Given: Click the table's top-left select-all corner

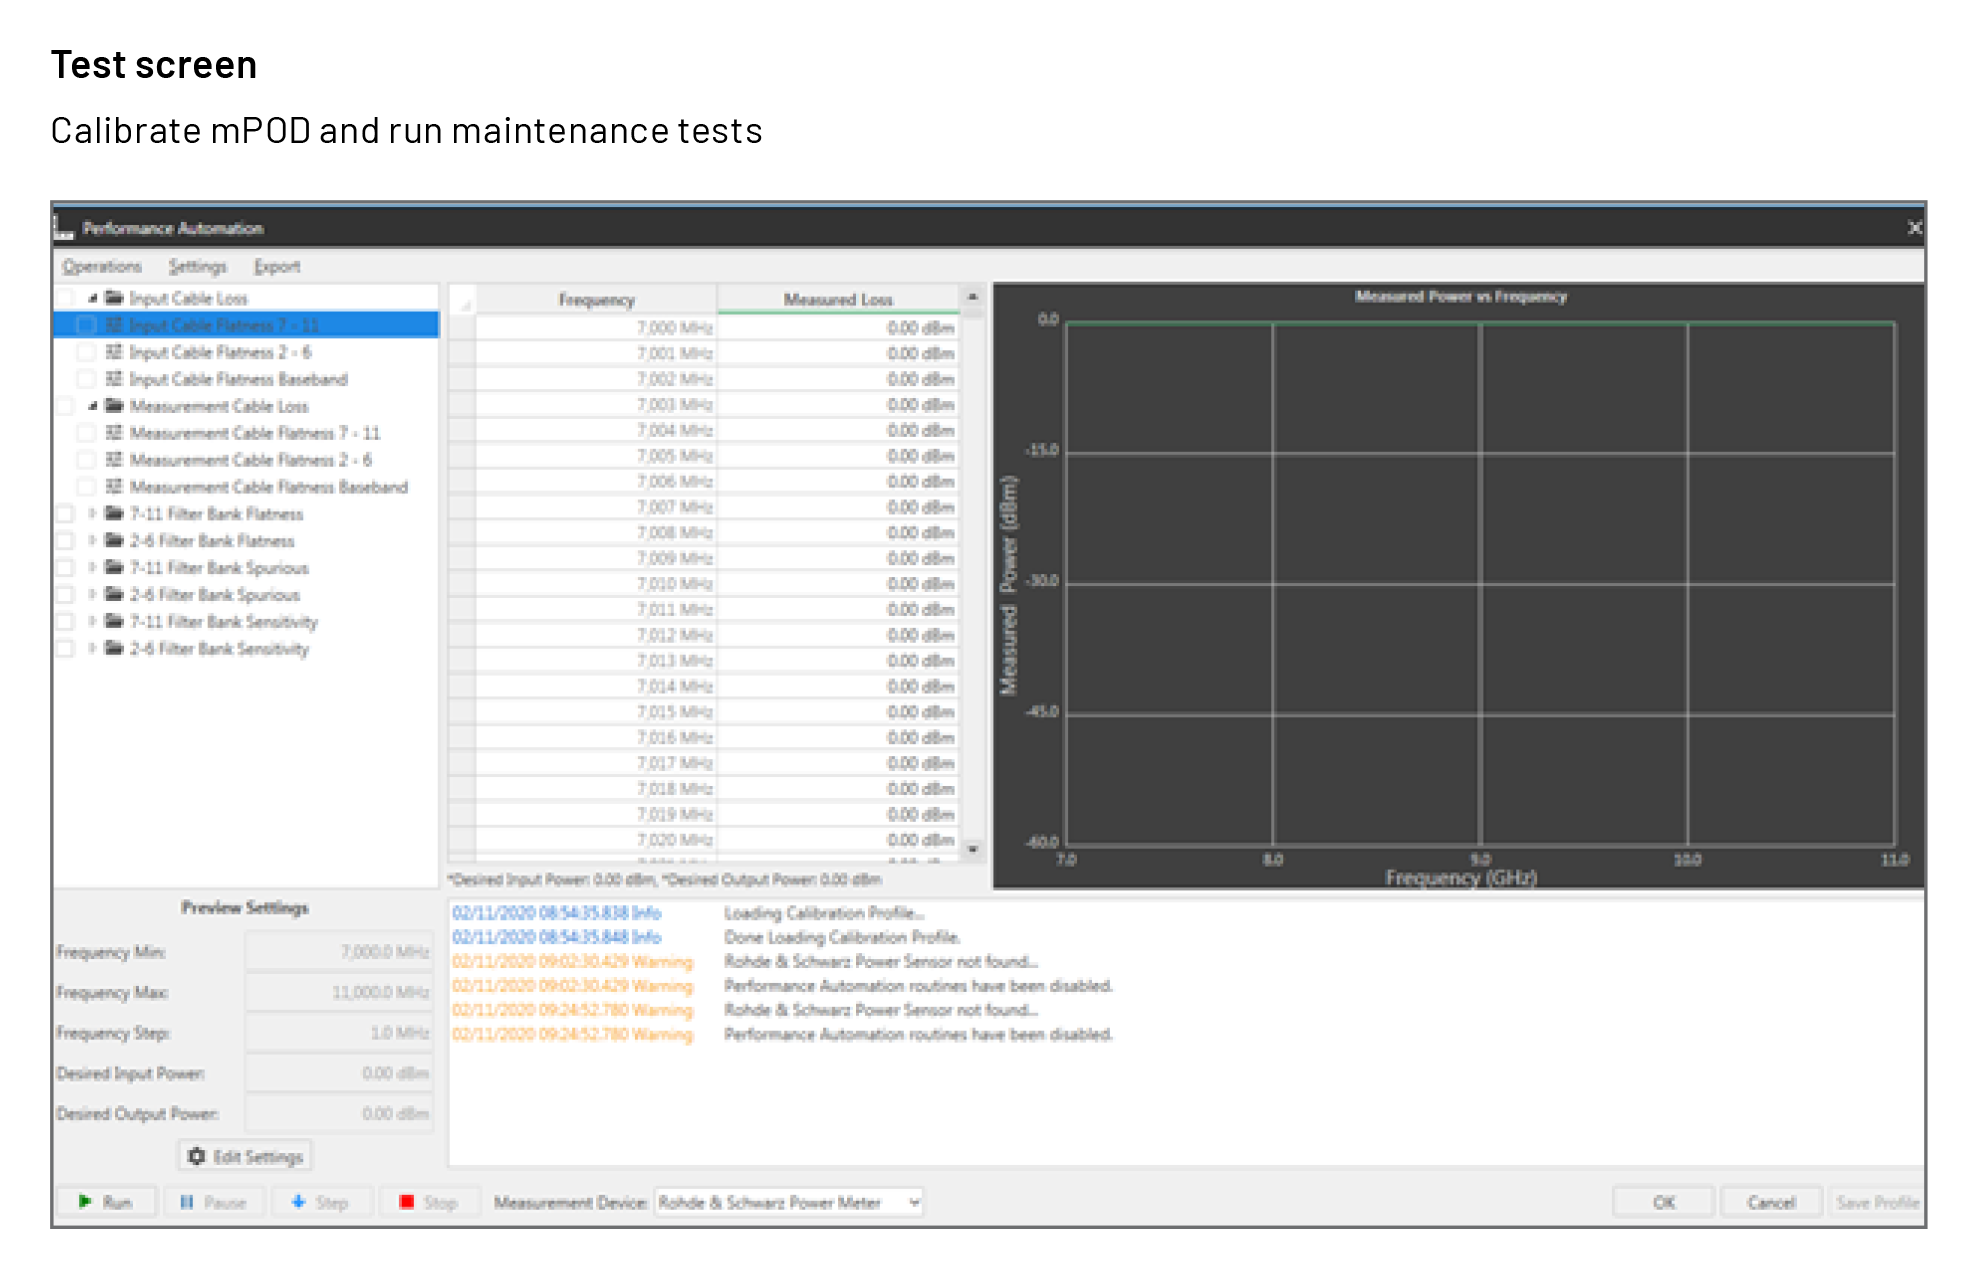Looking at the screenshot, I should pos(462,299).
